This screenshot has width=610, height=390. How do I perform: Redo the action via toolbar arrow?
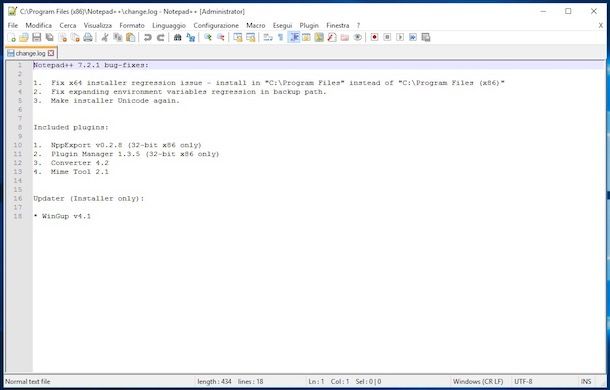coord(160,37)
